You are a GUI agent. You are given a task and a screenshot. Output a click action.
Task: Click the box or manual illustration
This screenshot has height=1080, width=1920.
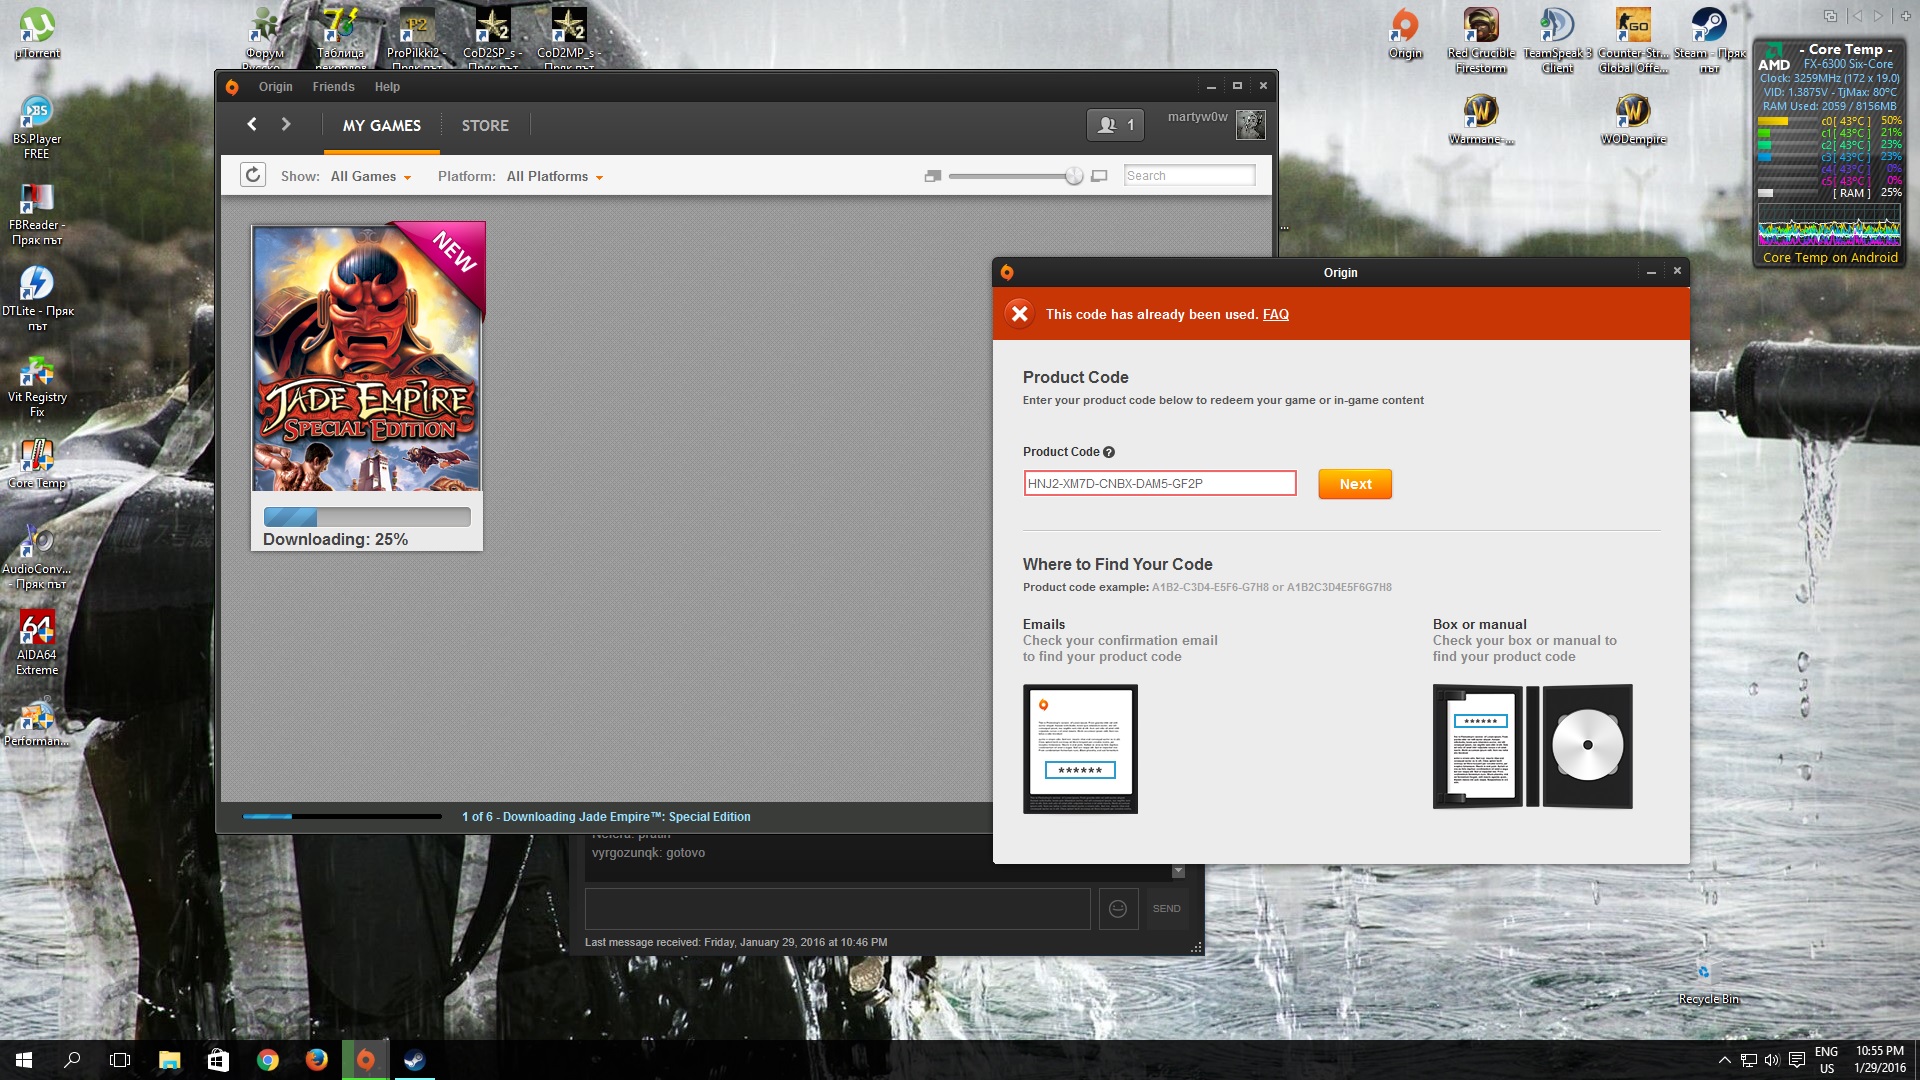pos(1532,746)
